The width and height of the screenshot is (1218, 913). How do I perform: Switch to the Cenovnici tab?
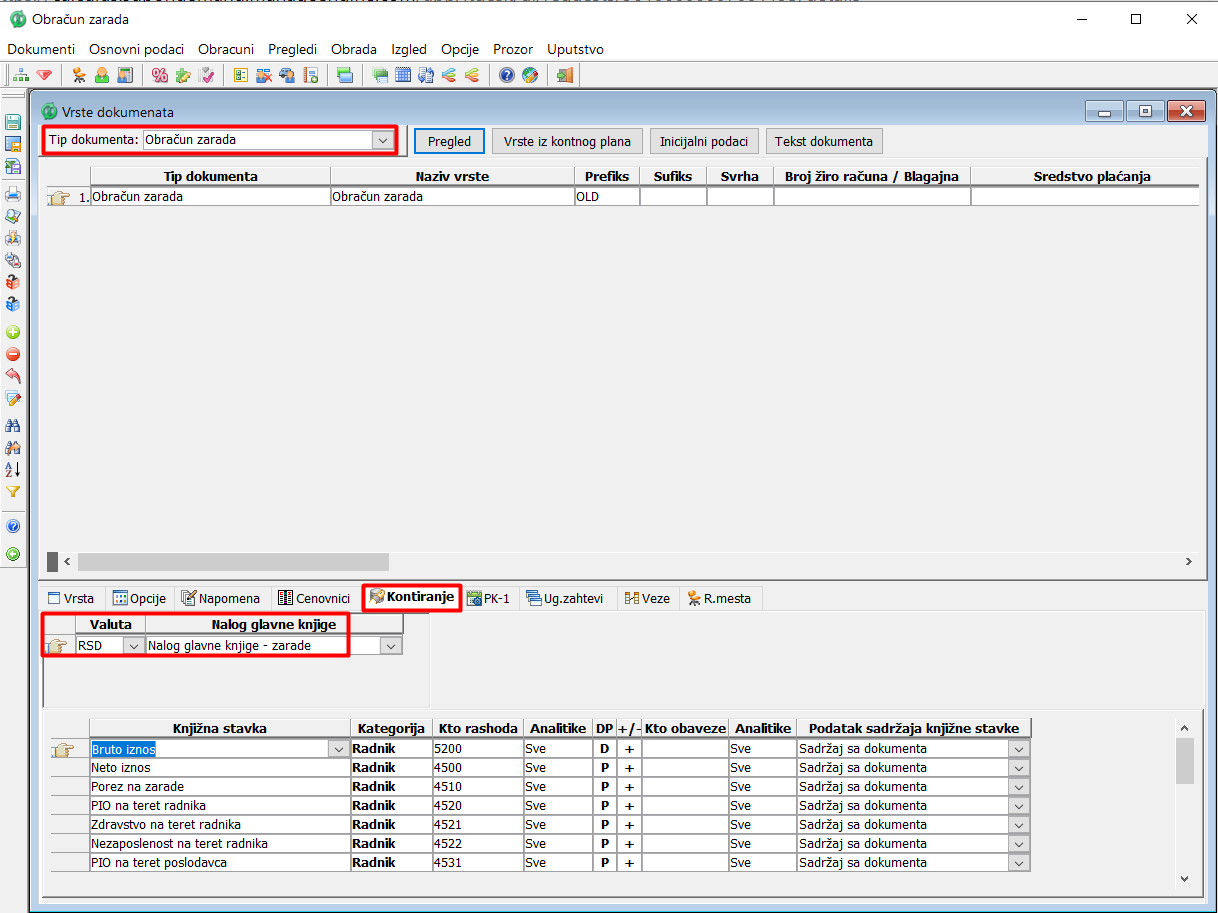(314, 598)
